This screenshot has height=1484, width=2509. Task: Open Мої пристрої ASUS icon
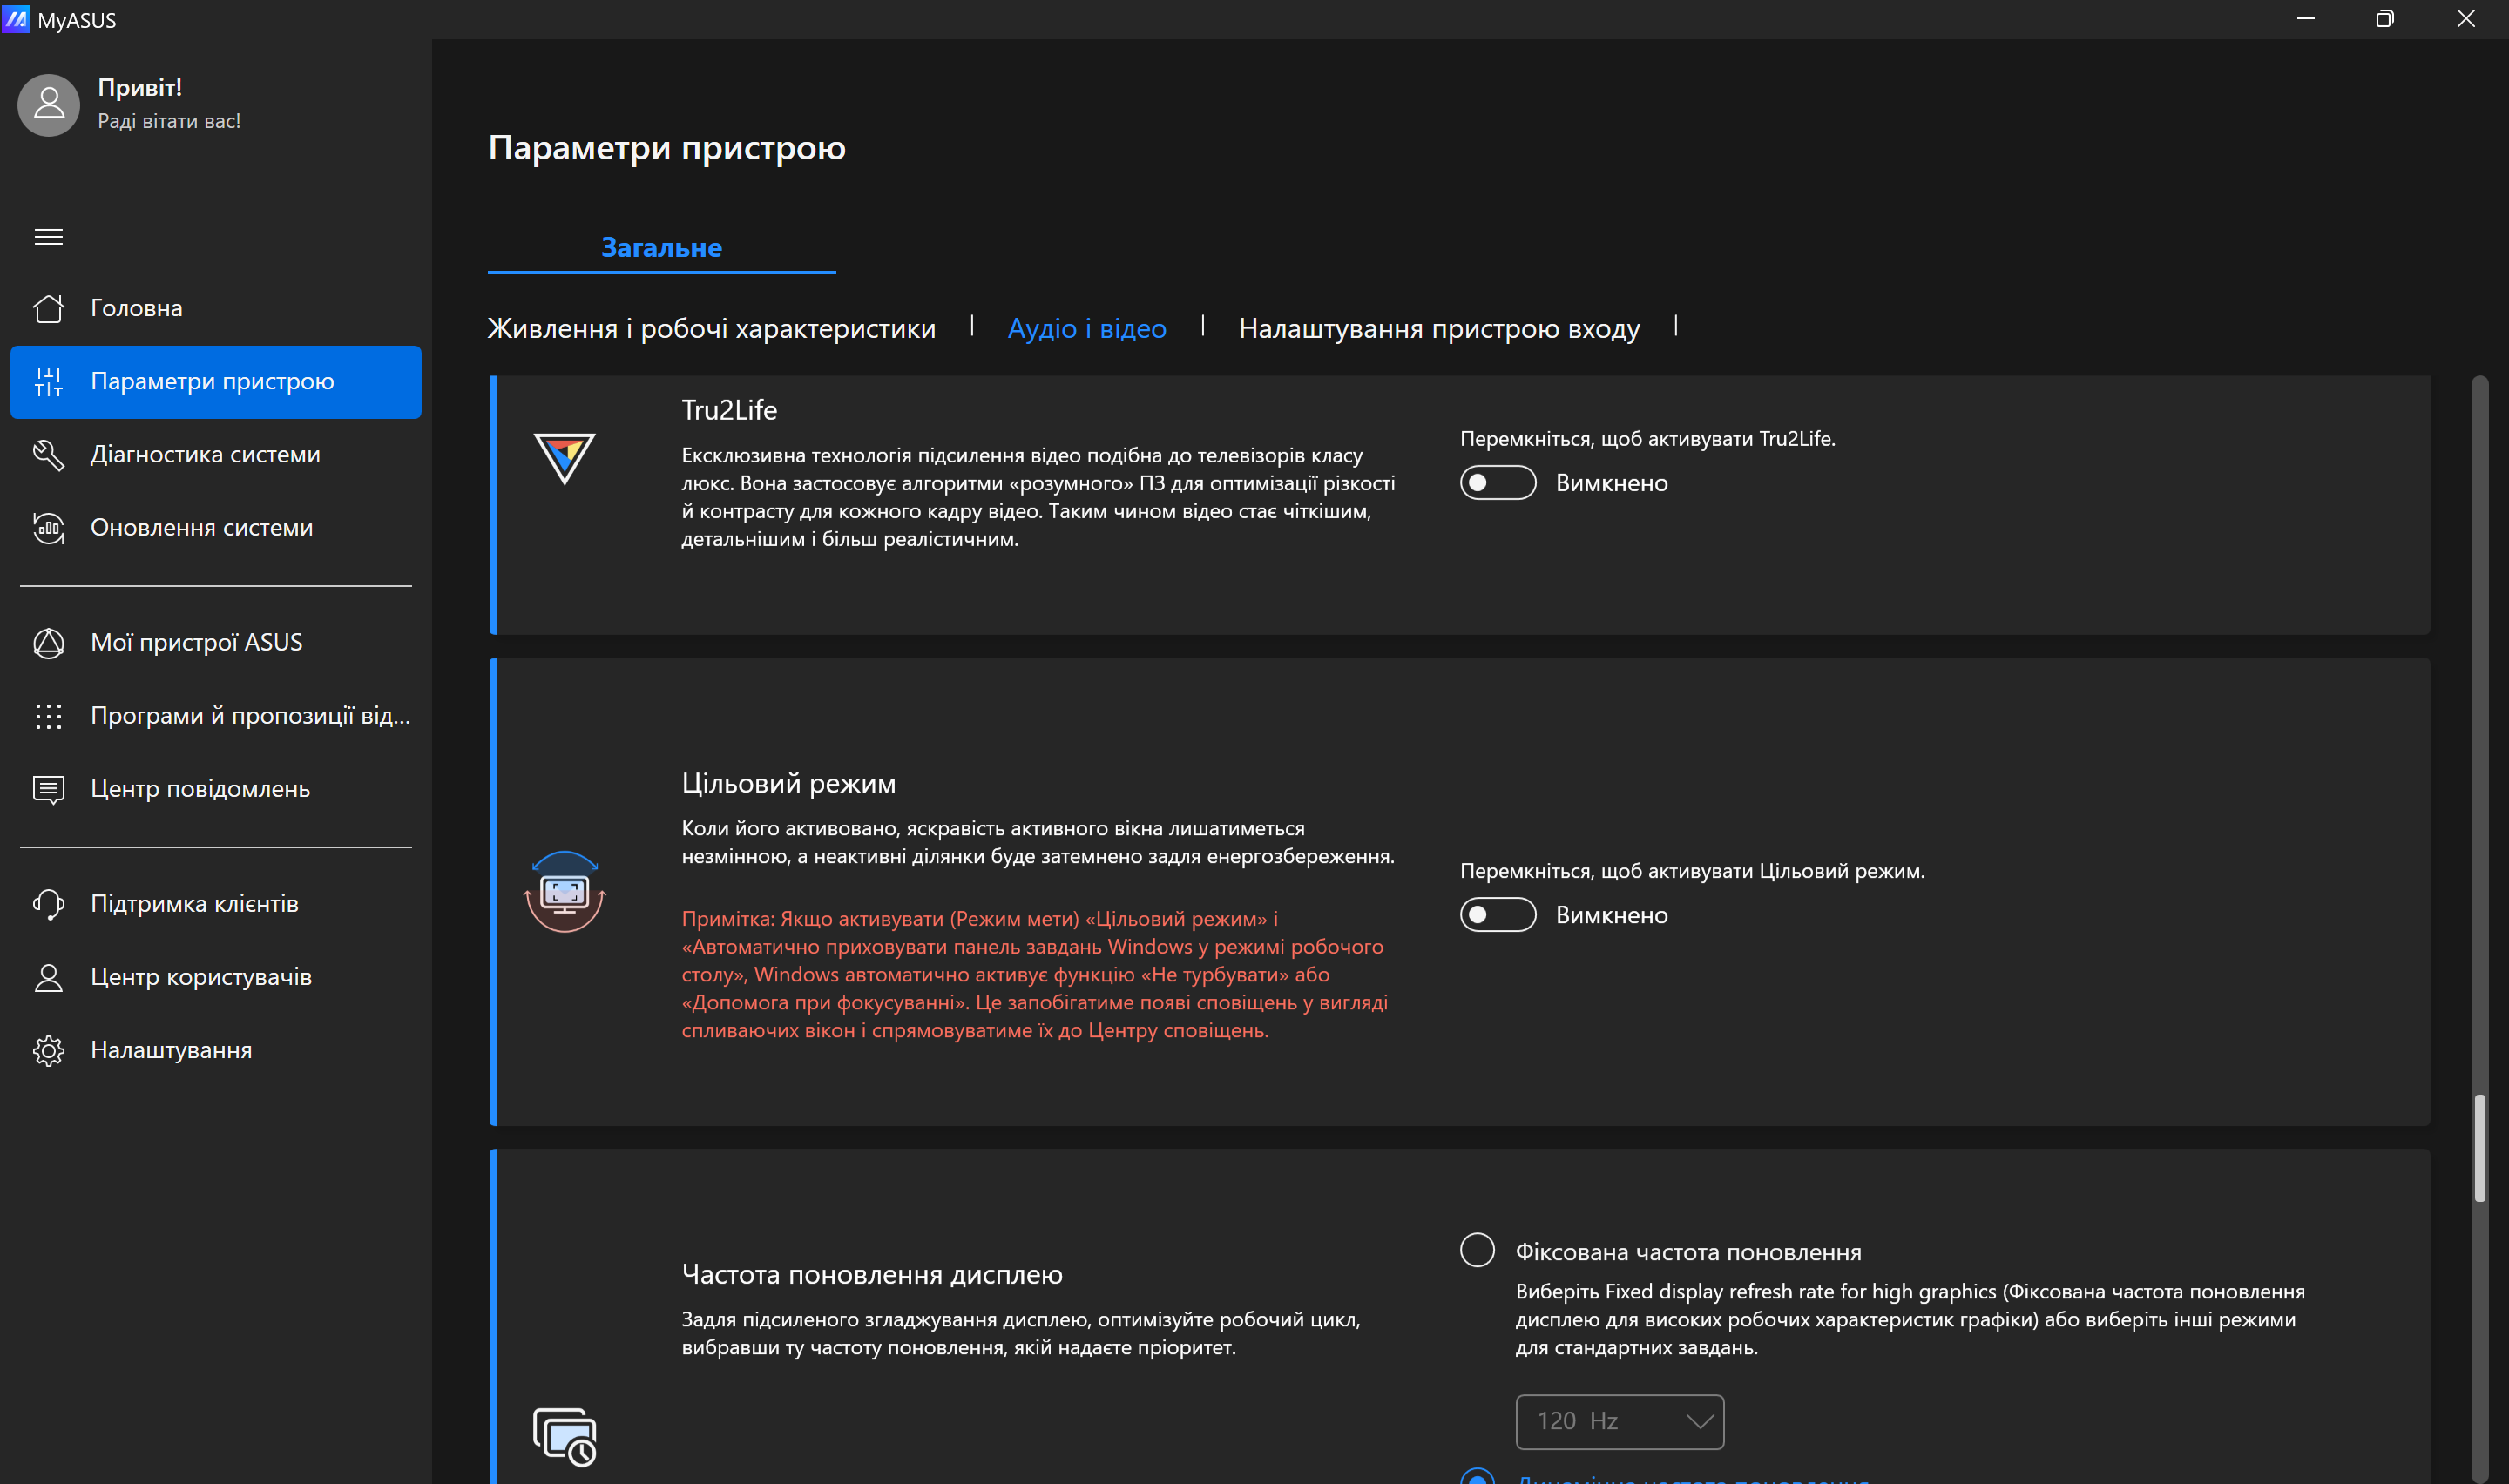pyautogui.click(x=48, y=642)
